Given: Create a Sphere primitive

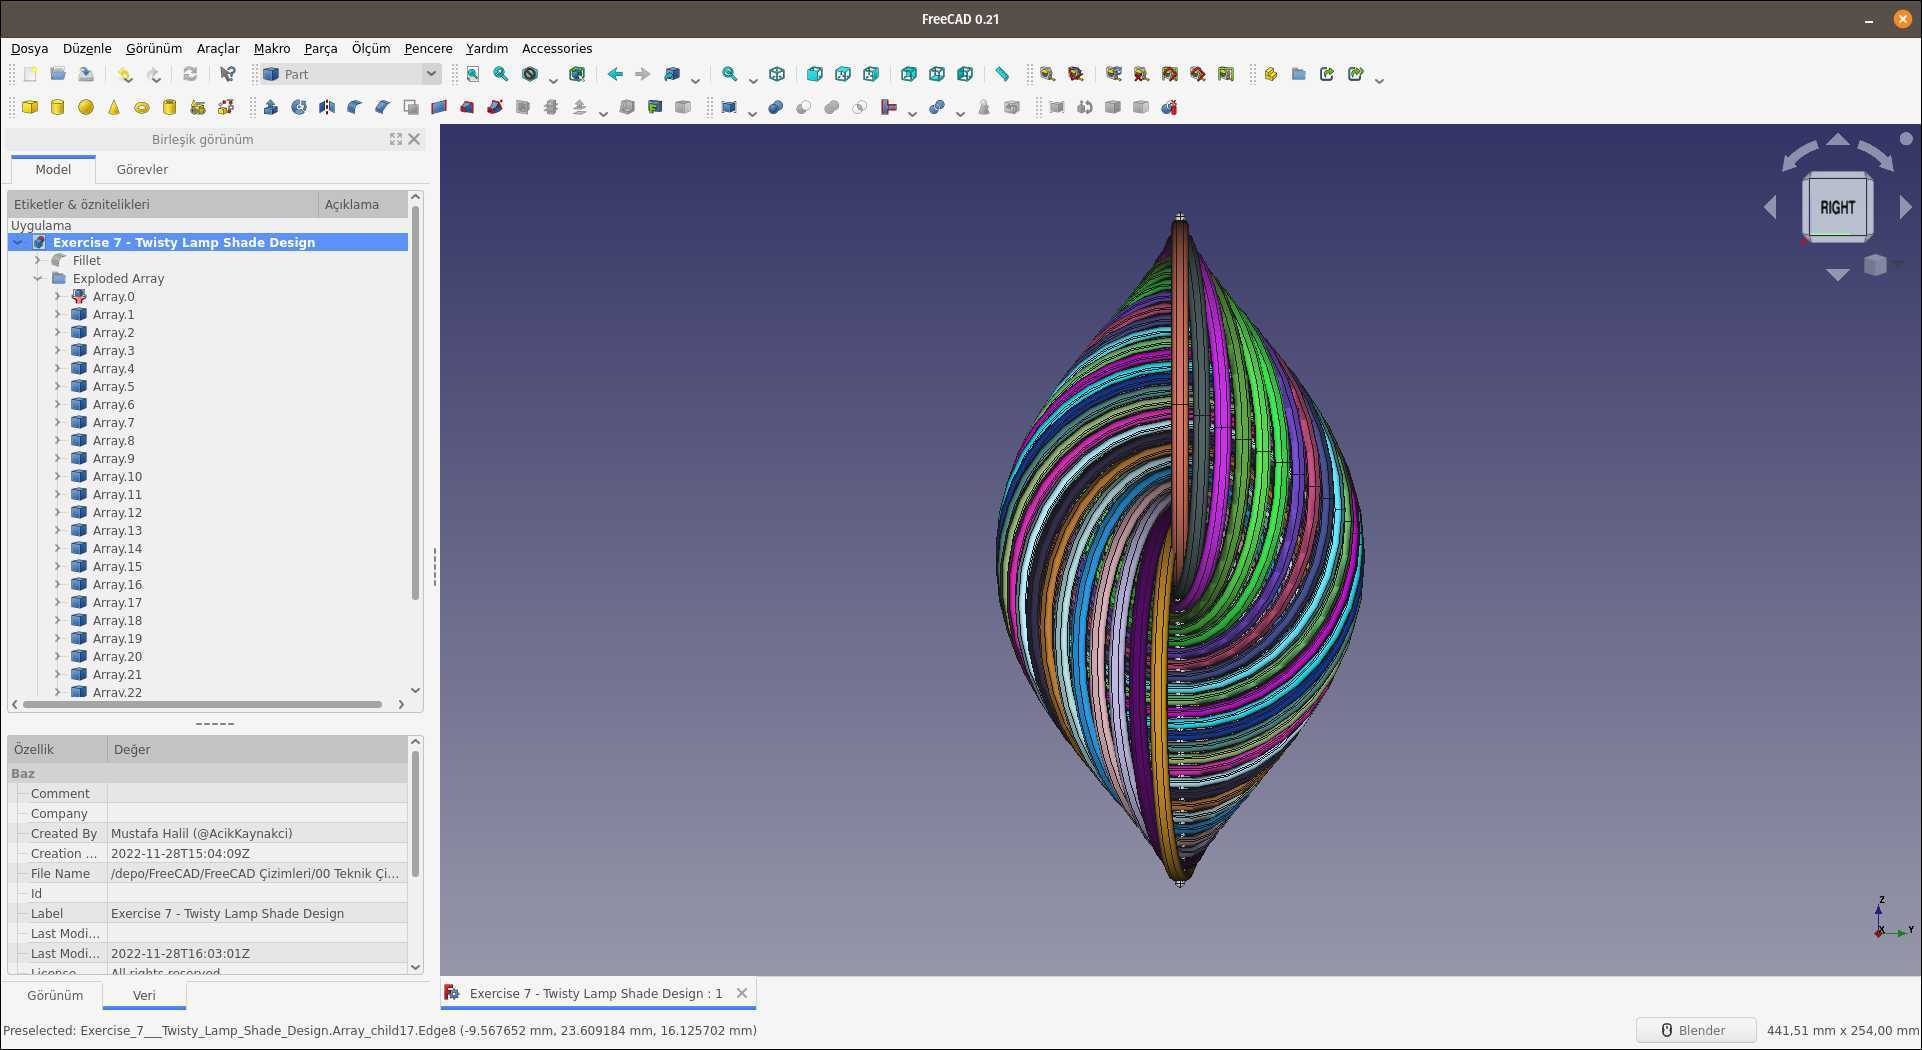Looking at the screenshot, I should point(86,107).
